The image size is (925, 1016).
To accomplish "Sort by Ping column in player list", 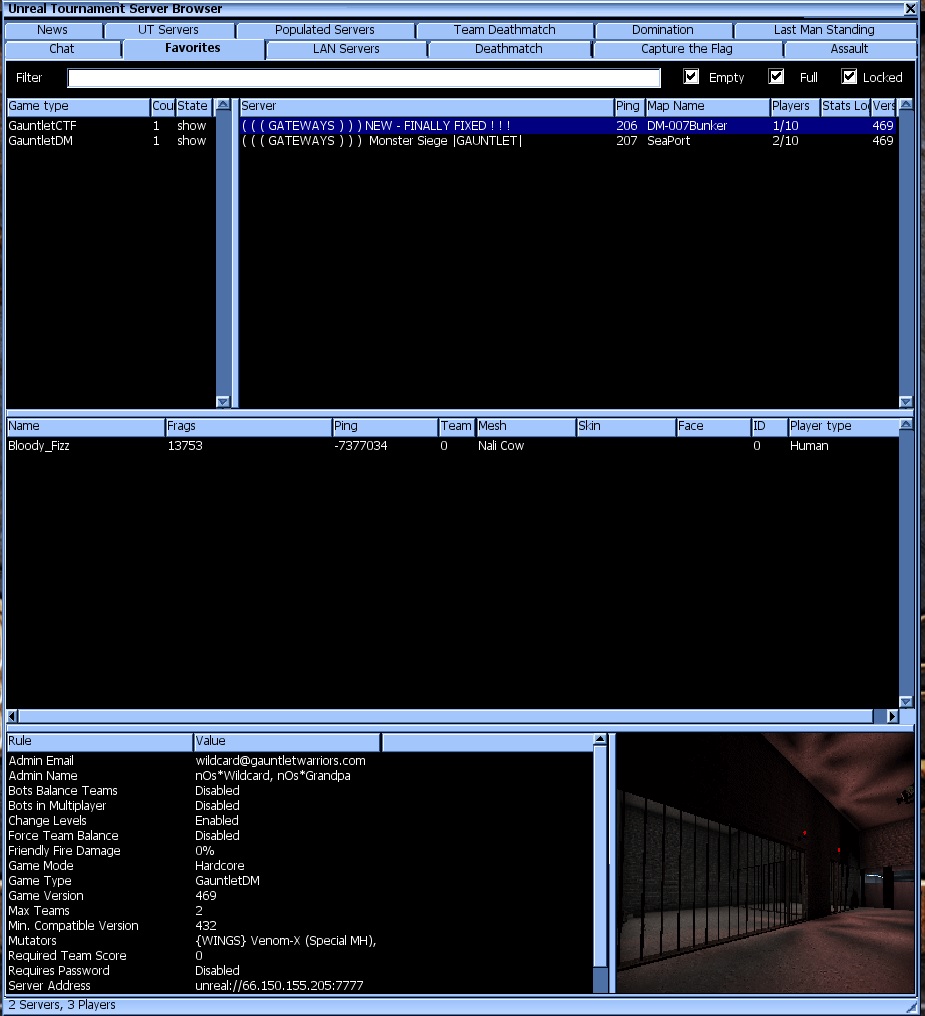I will [x=385, y=426].
